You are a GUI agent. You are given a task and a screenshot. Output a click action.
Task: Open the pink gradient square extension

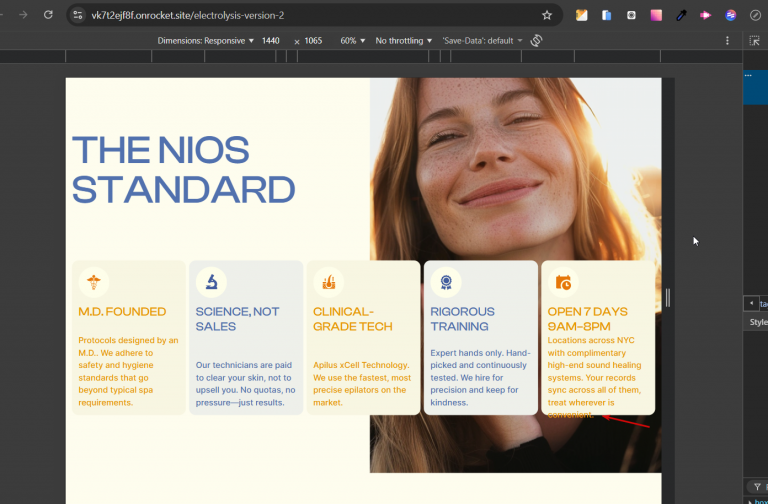coord(656,15)
